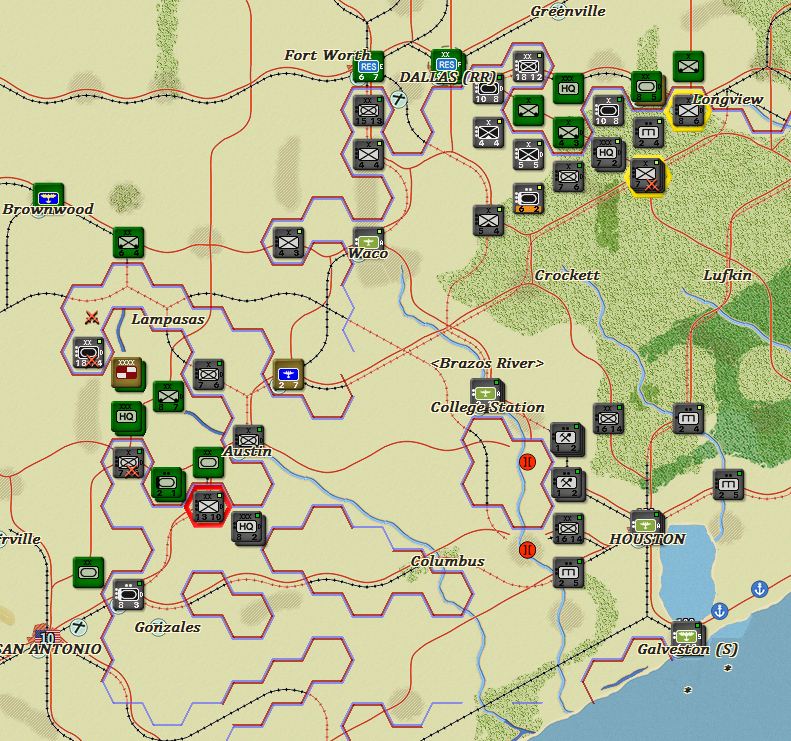Image resolution: width=791 pixels, height=741 pixels.
Task: Select the gray armor division with red X near Lampasas
Action: 88,352
